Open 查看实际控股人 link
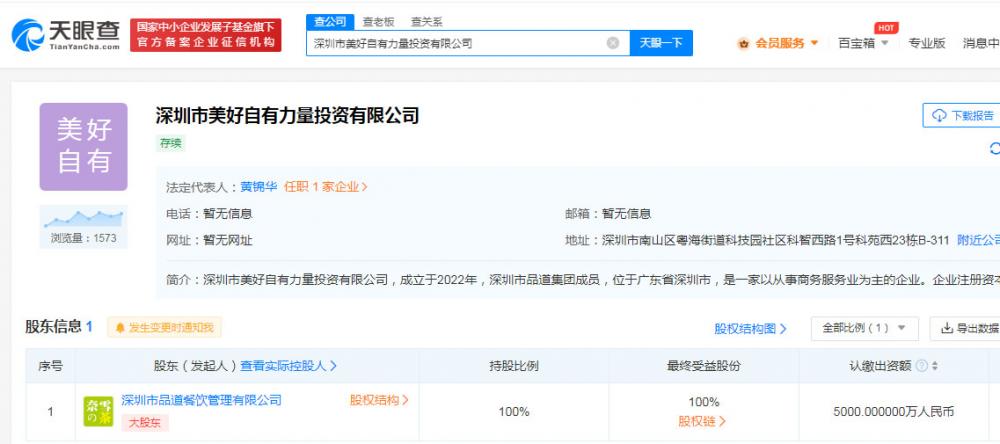This screenshot has height=444, width=1000. pos(288,366)
